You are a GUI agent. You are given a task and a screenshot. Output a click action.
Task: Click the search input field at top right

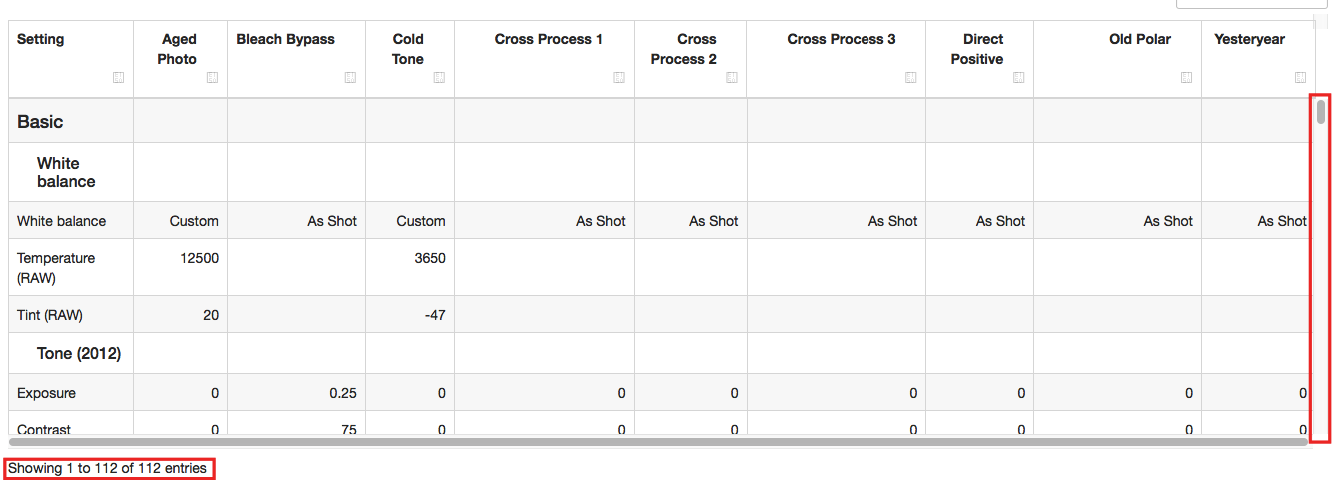(1250, 4)
